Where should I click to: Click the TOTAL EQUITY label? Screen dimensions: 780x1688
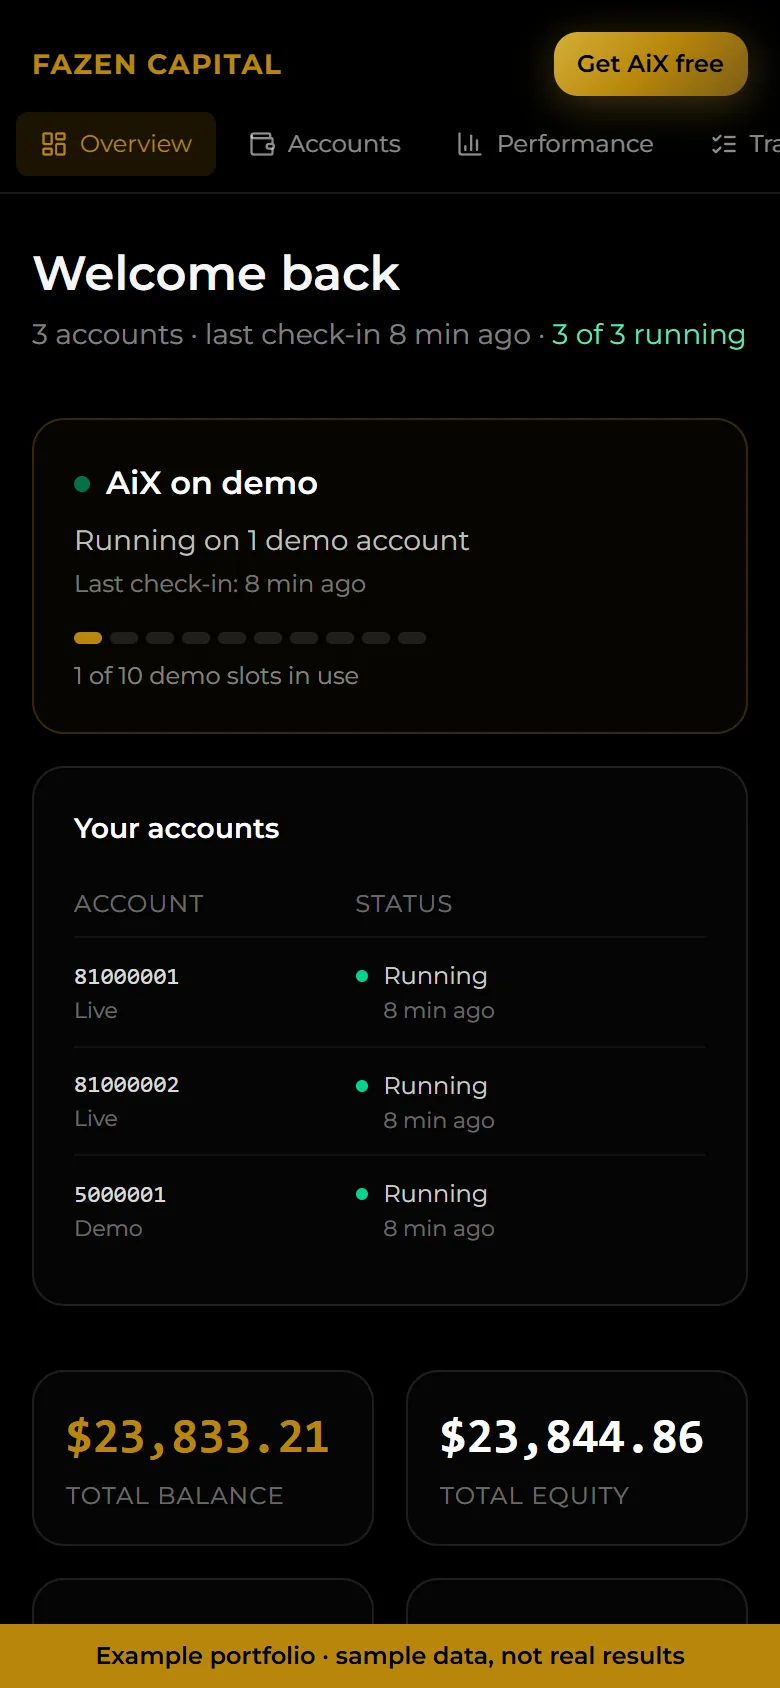point(535,1496)
